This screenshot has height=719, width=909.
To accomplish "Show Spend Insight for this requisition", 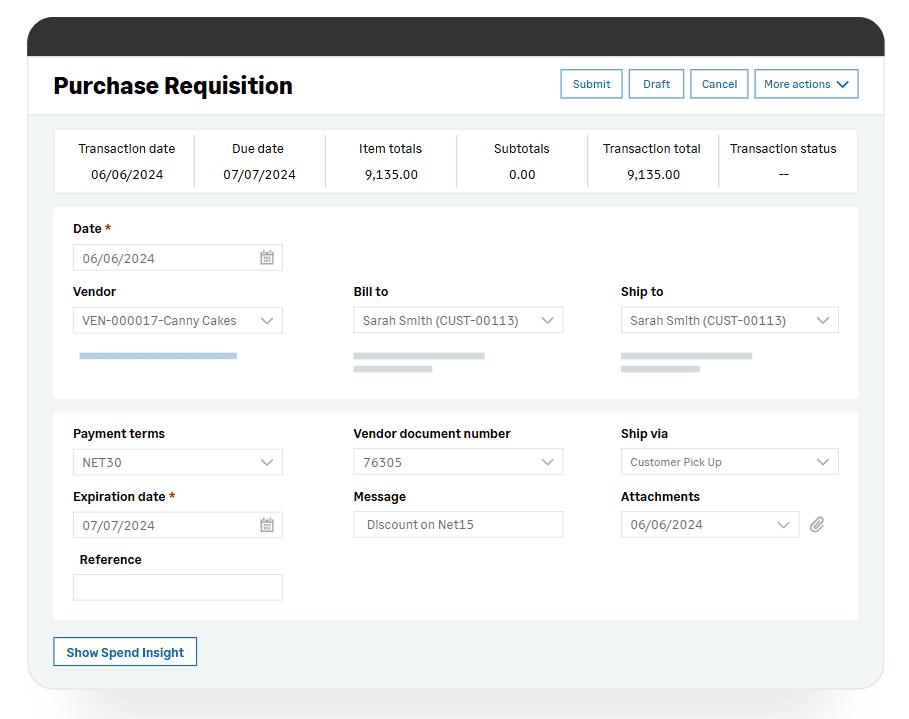I will [125, 651].
